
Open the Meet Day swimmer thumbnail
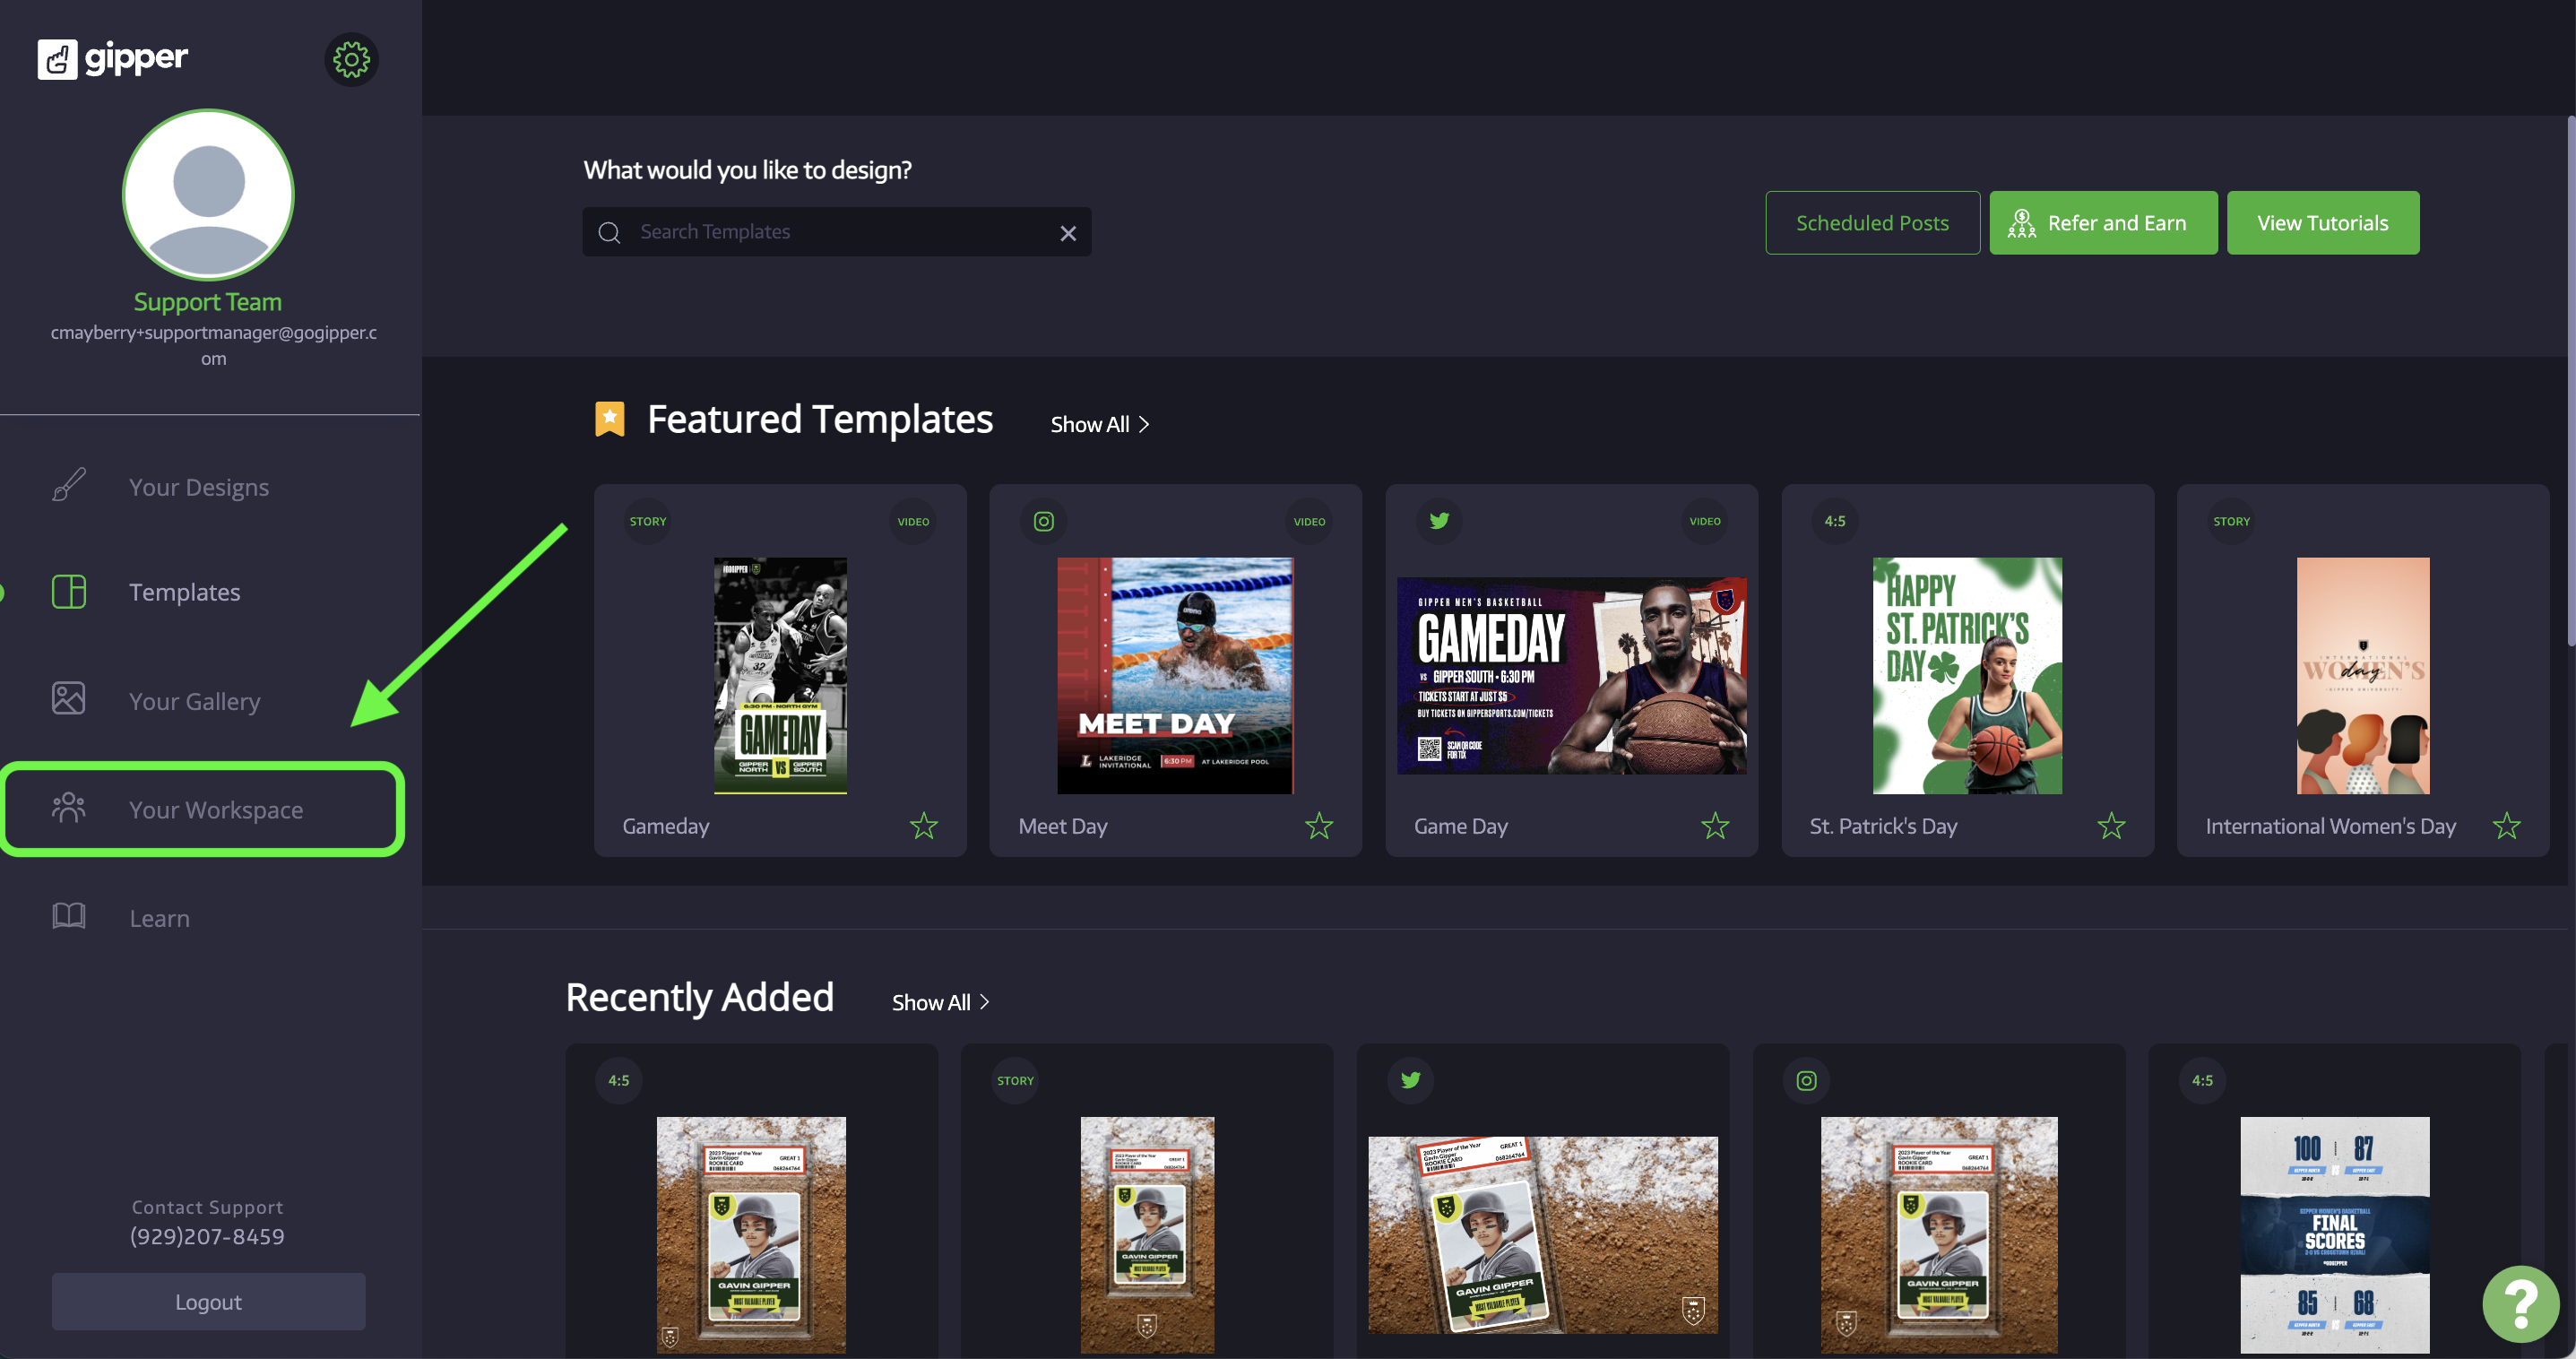coord(1175,676)
